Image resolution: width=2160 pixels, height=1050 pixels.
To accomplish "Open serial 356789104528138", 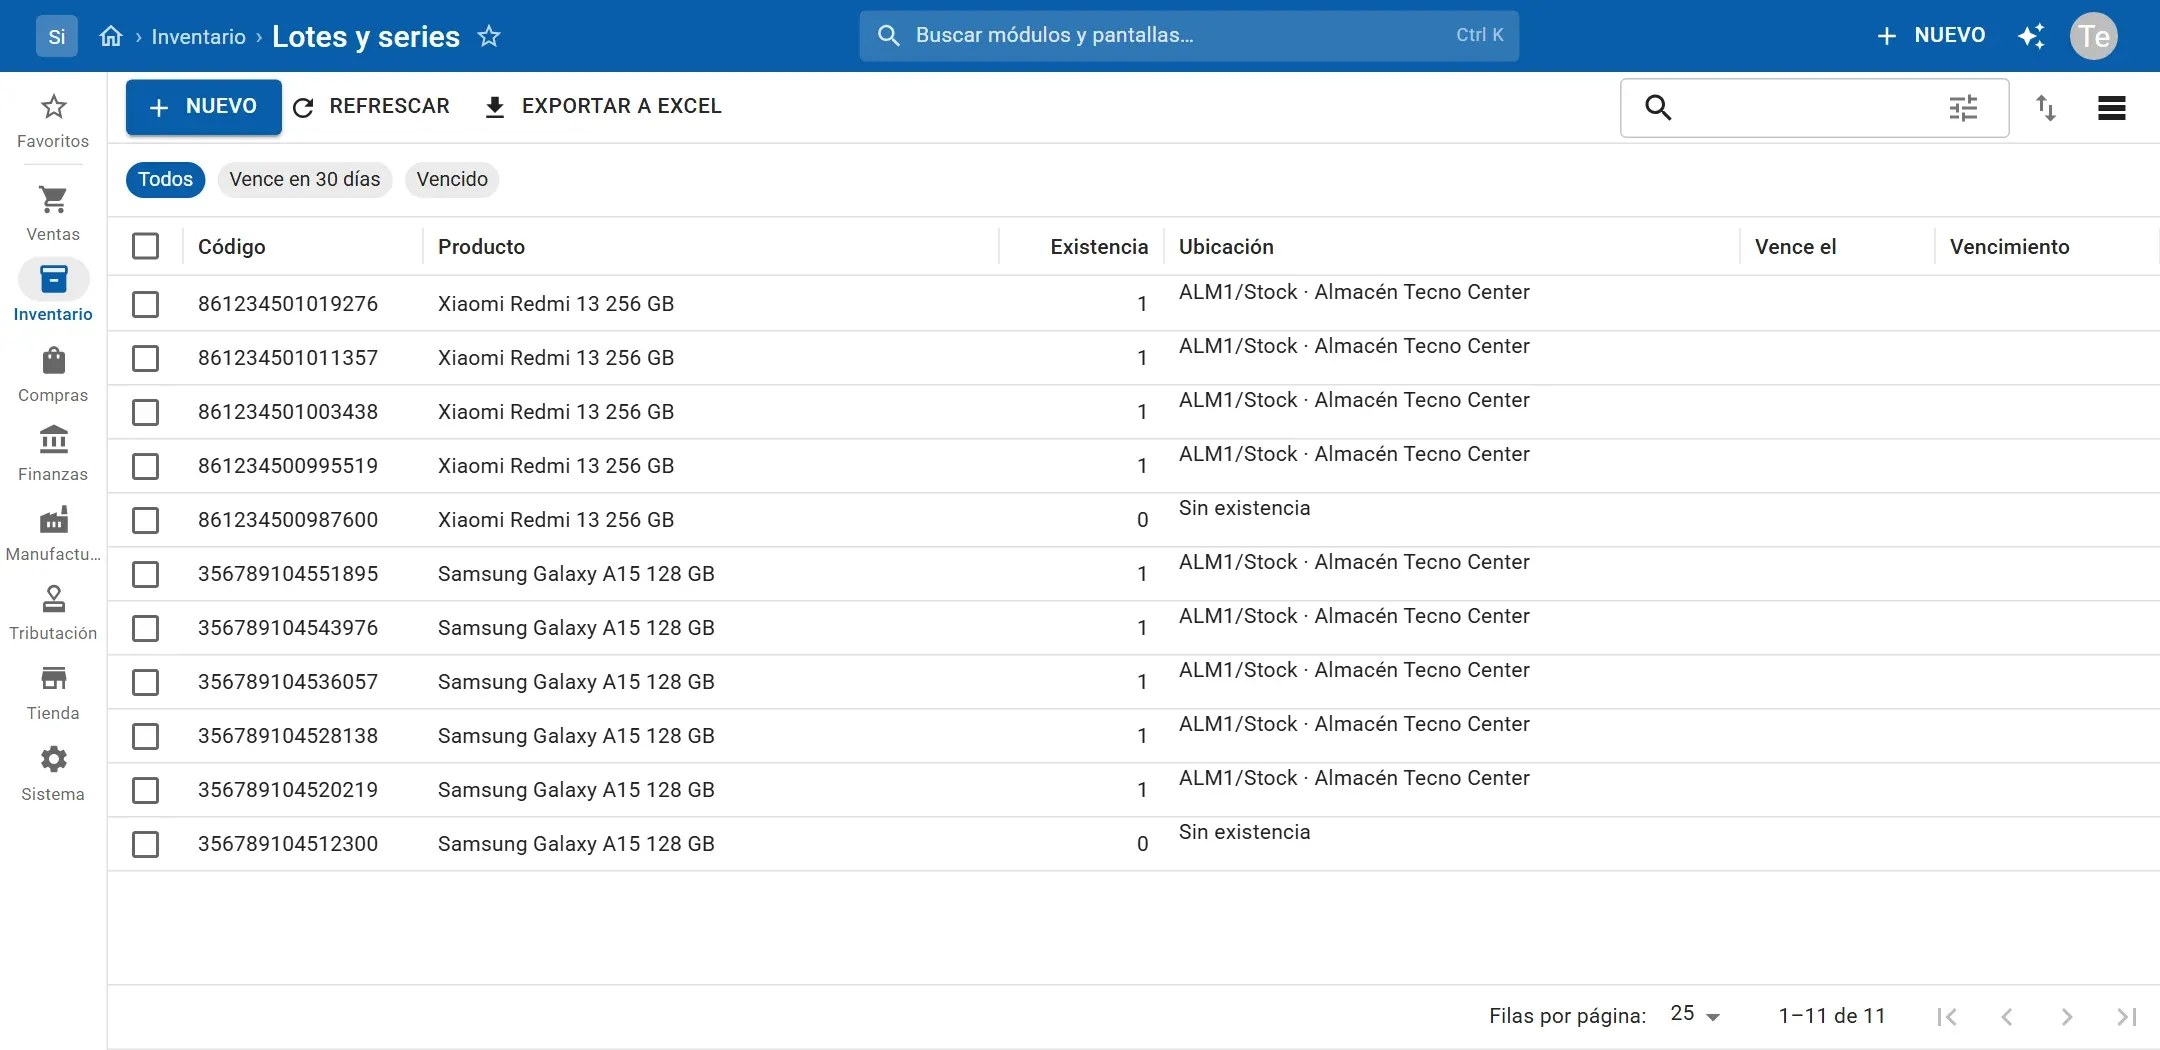I will pos(288,736).
